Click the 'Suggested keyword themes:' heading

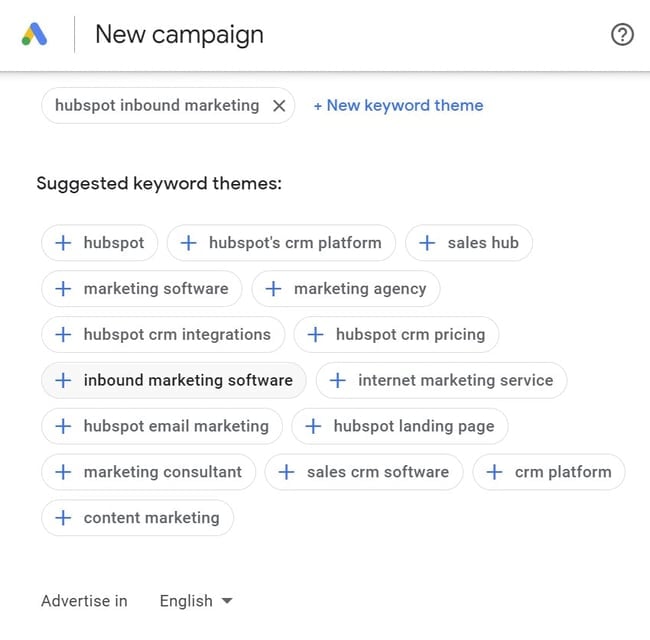[x=159, y=184]
